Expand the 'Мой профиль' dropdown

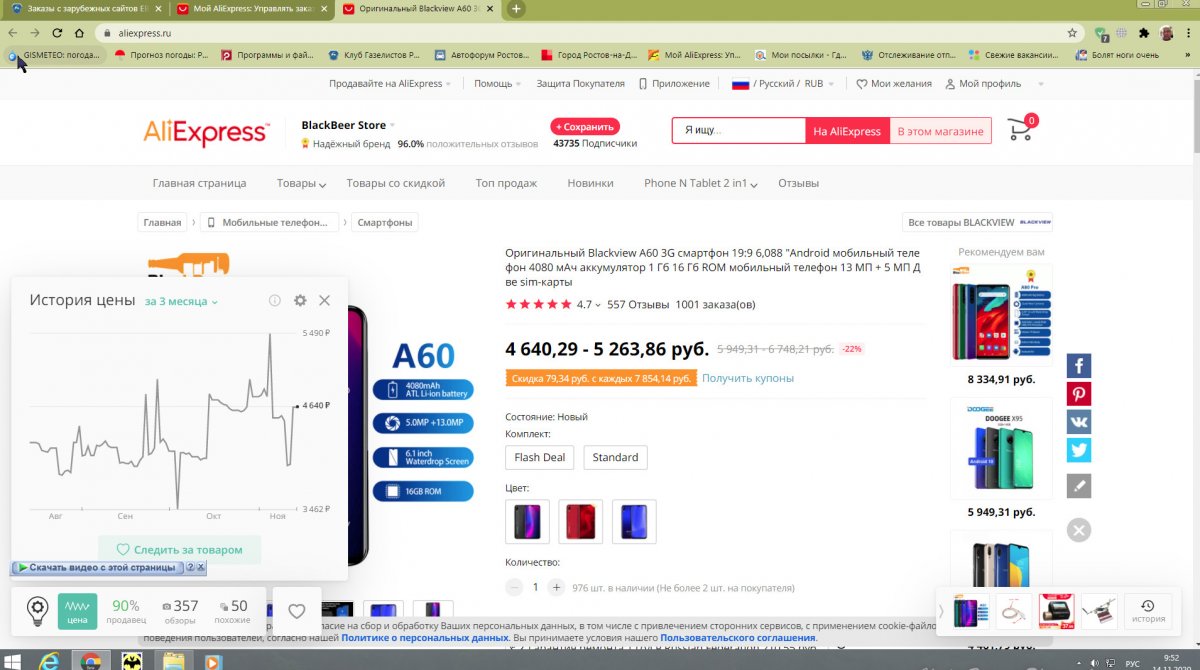point(994,84)
